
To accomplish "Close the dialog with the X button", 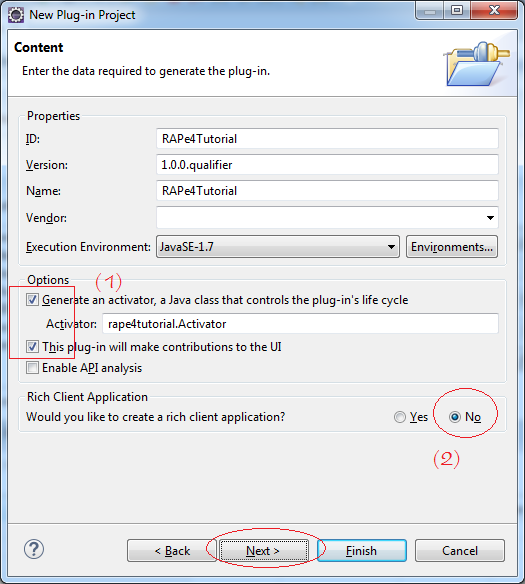I will (x=494, y=10).
